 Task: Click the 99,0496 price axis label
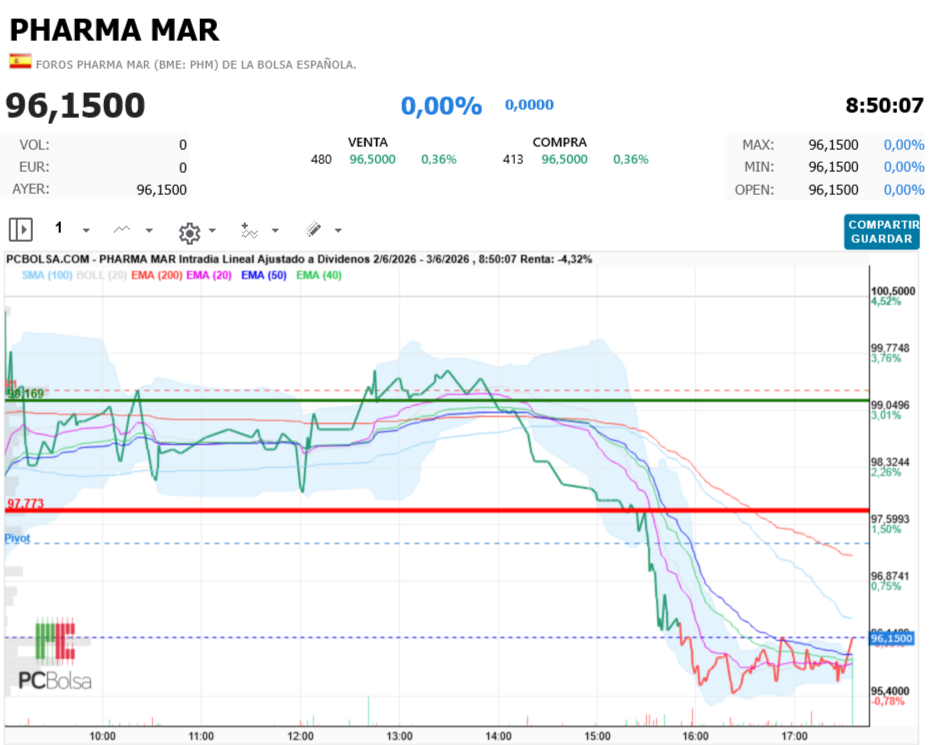click(x=890, y=405)
